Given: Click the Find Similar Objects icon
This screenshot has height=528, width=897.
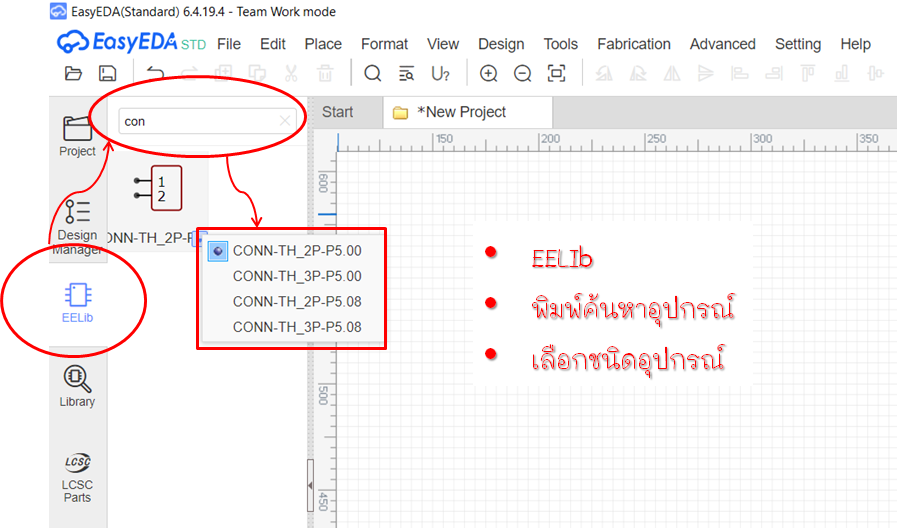Looking at the screenshot, I should [407, 73].
